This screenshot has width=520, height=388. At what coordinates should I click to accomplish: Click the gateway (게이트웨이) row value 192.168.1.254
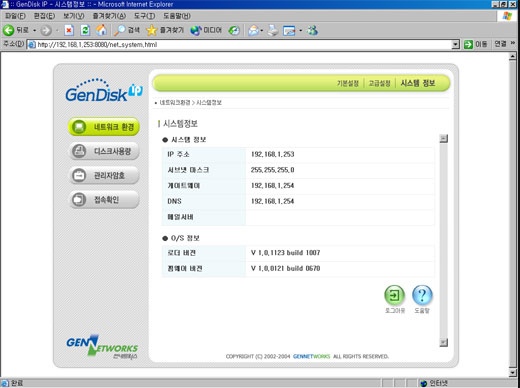(x=273, y=185)
